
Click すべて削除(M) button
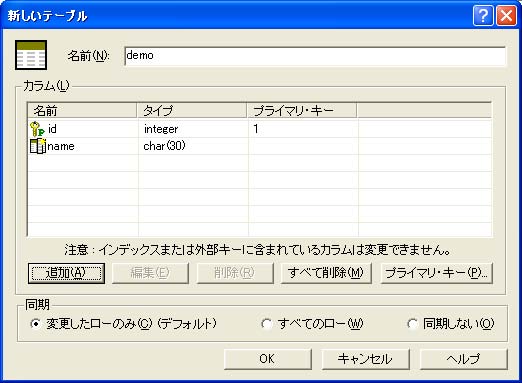[x=326, y=273]
